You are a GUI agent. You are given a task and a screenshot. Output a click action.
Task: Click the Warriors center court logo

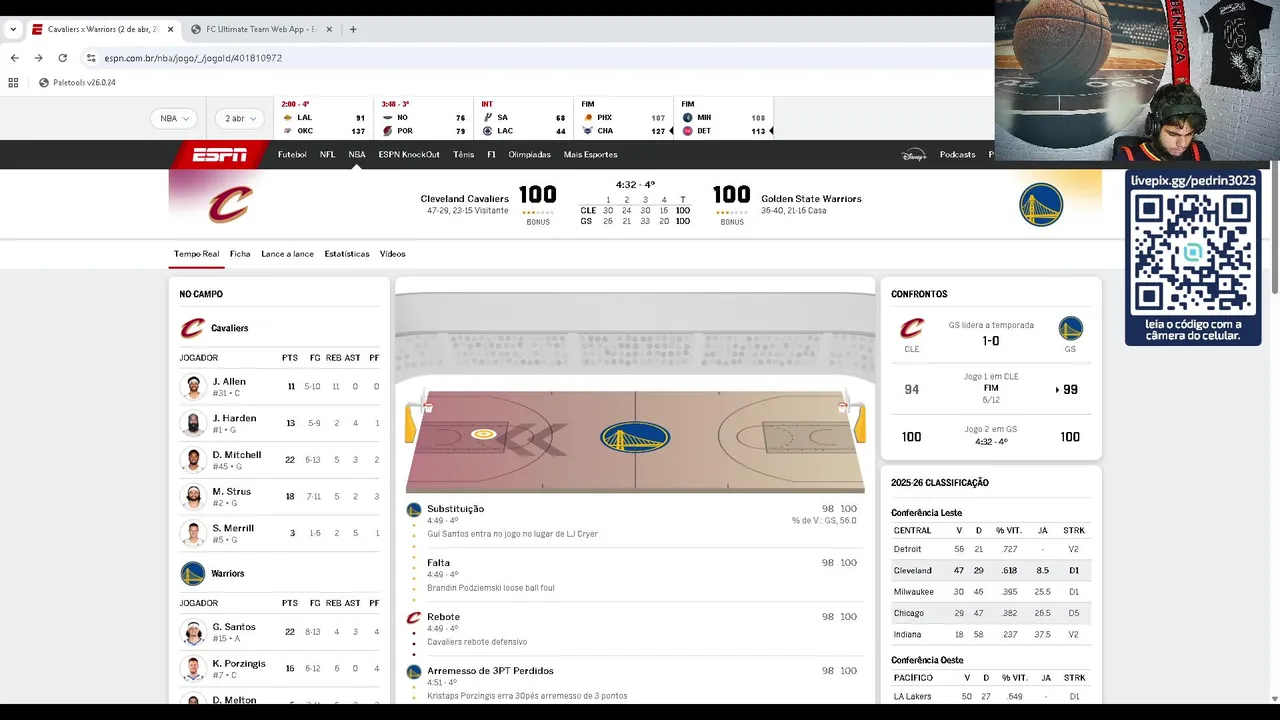click(x=635, y=437)
